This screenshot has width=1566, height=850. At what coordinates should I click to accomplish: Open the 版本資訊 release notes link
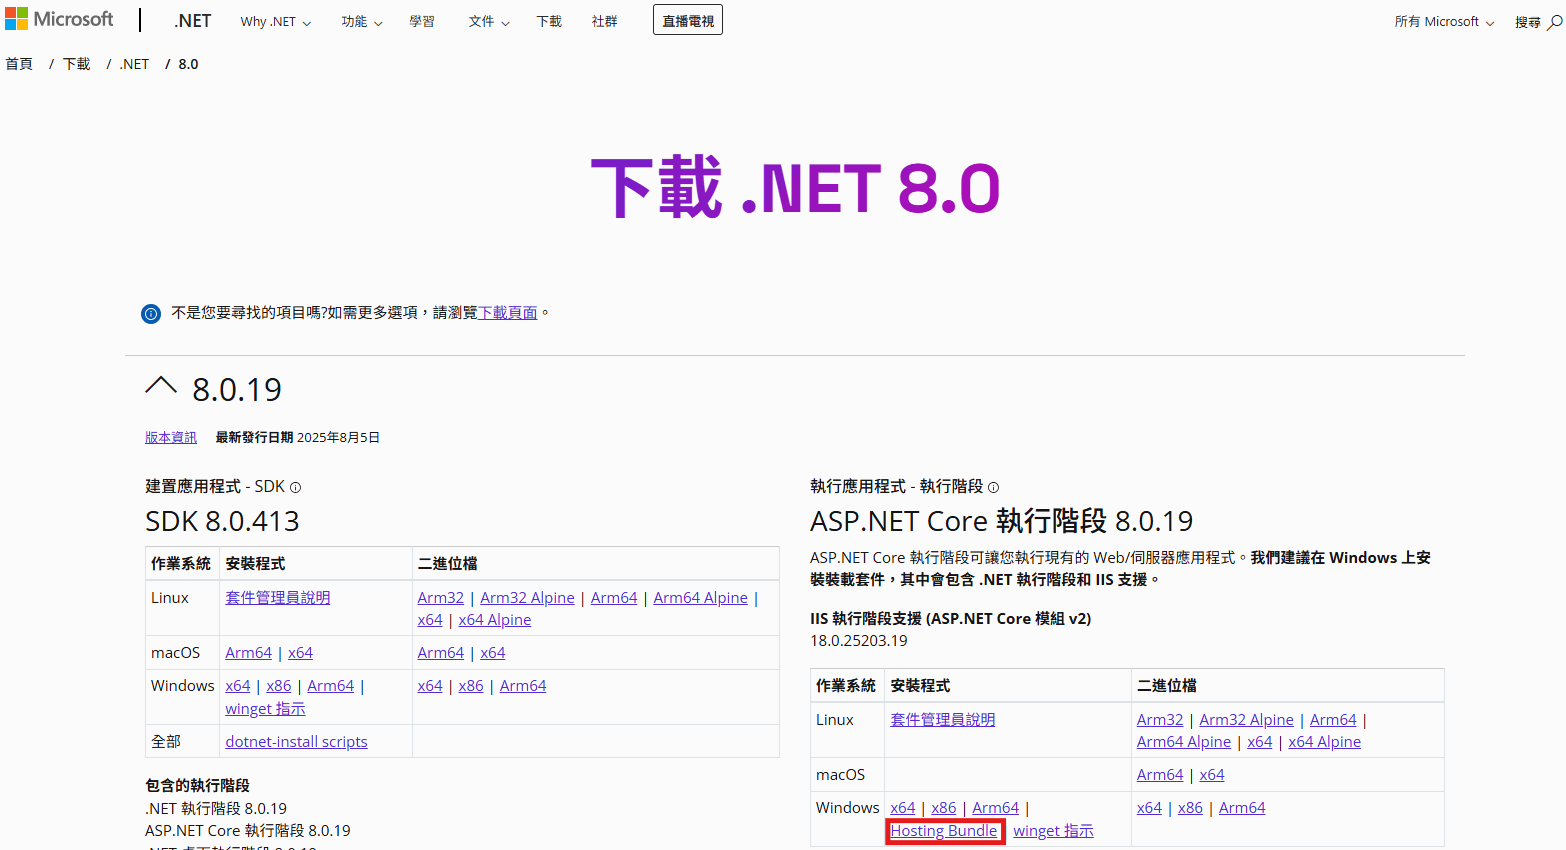[171, 438]
